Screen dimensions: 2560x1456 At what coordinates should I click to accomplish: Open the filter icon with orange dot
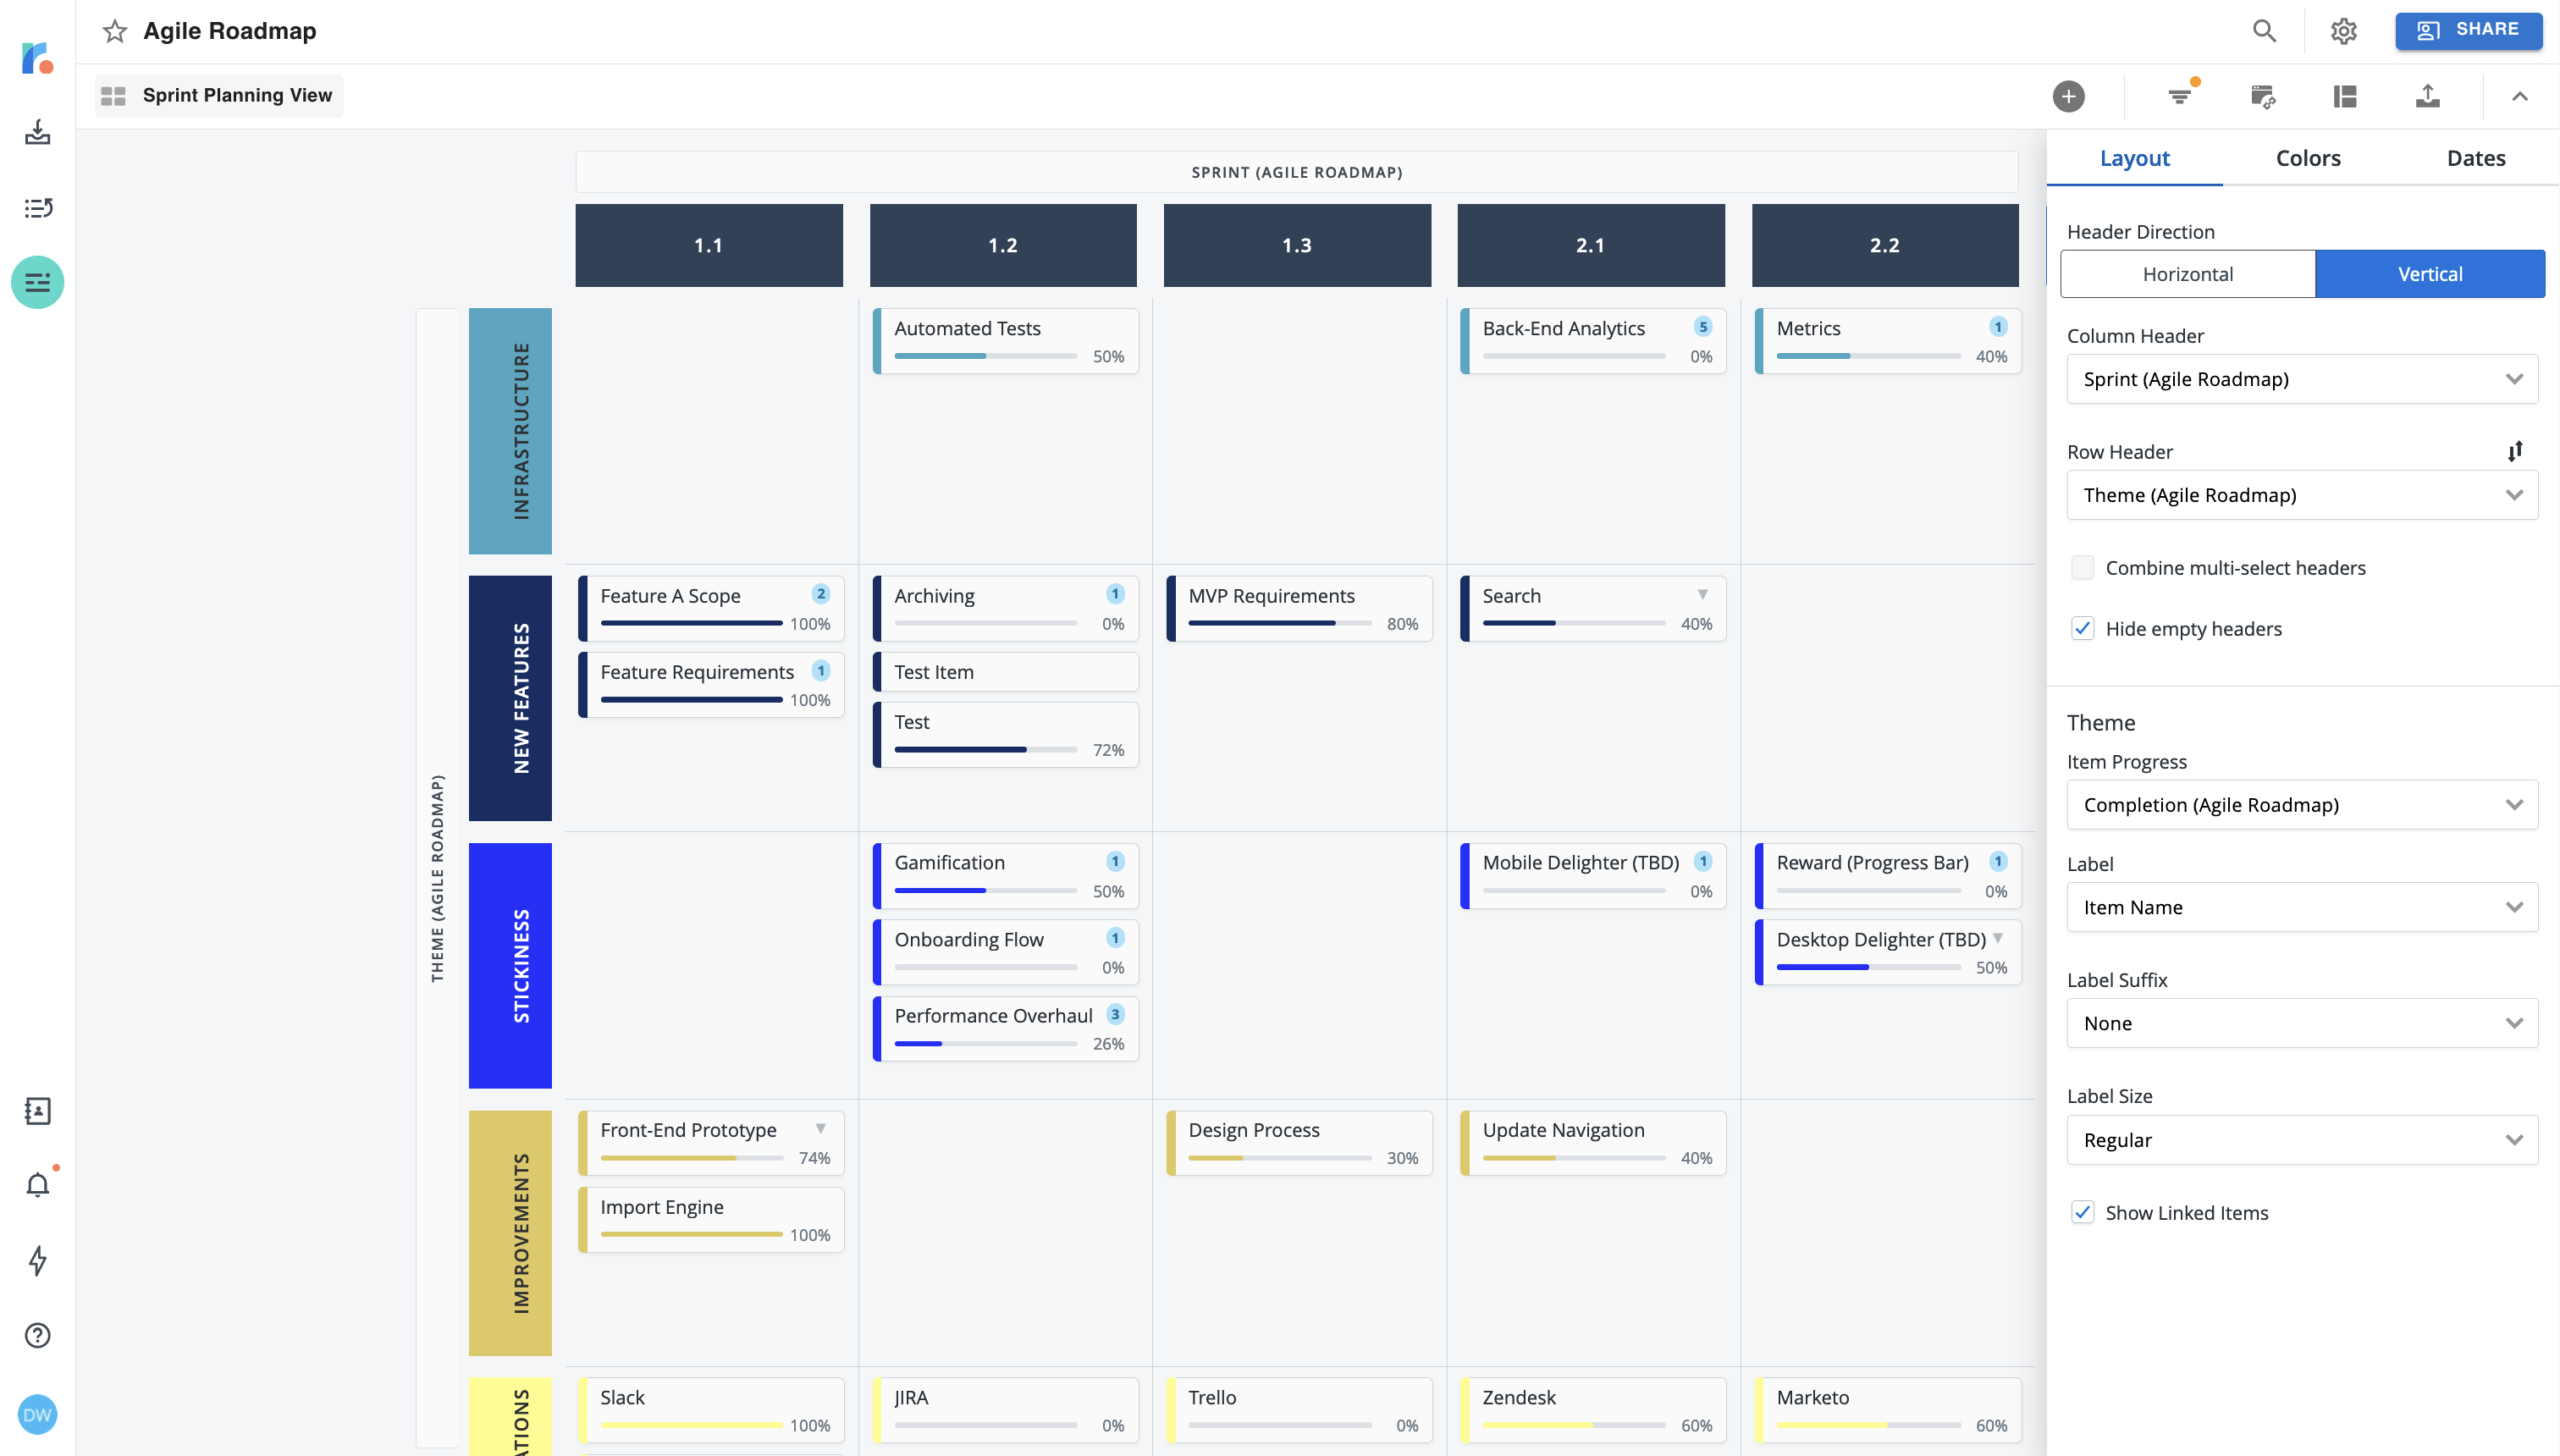pos(2180,96)
